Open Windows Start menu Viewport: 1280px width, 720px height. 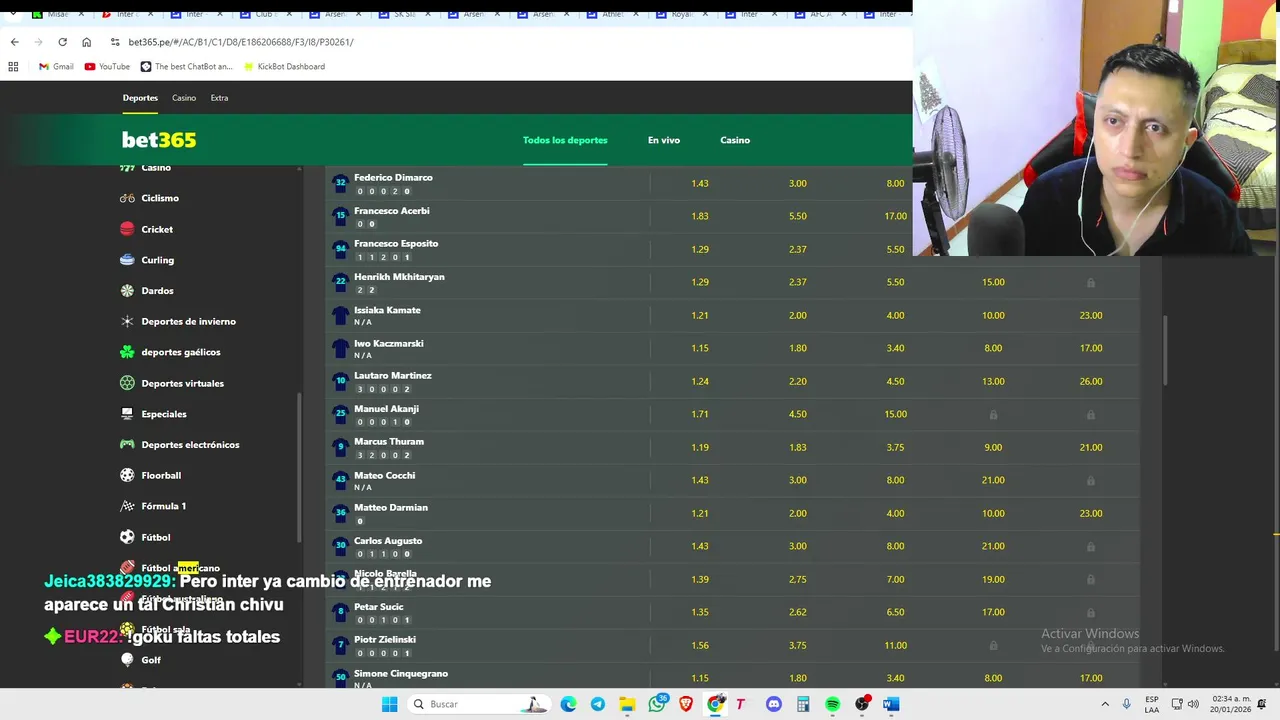pos(389,704)
